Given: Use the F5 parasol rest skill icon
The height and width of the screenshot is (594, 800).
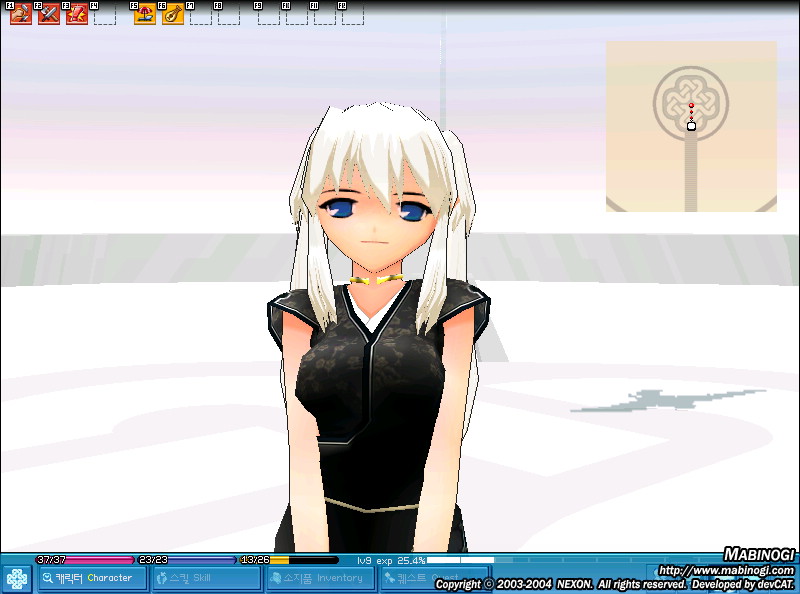Looking at the screenshot, I should coord(145,14).
